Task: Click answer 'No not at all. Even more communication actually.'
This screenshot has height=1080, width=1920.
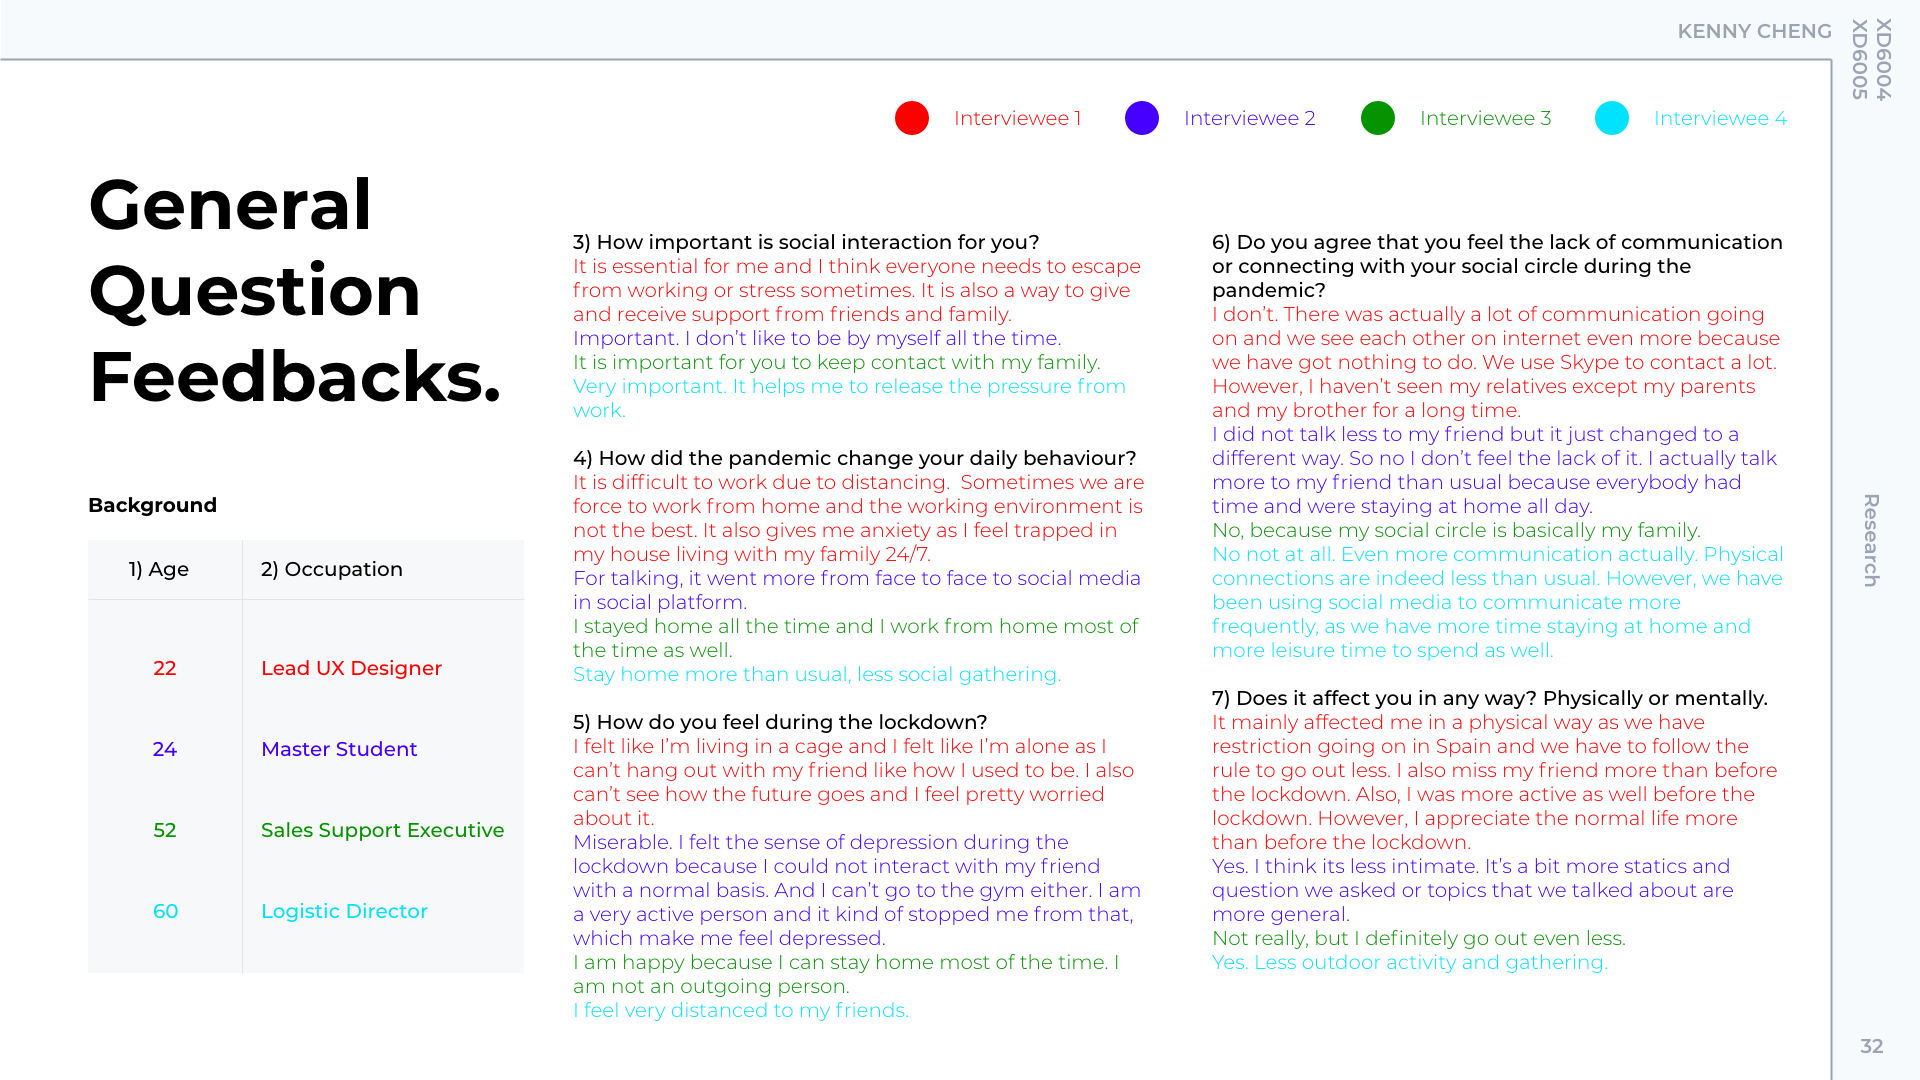Action: click(x=1498, y=602)
